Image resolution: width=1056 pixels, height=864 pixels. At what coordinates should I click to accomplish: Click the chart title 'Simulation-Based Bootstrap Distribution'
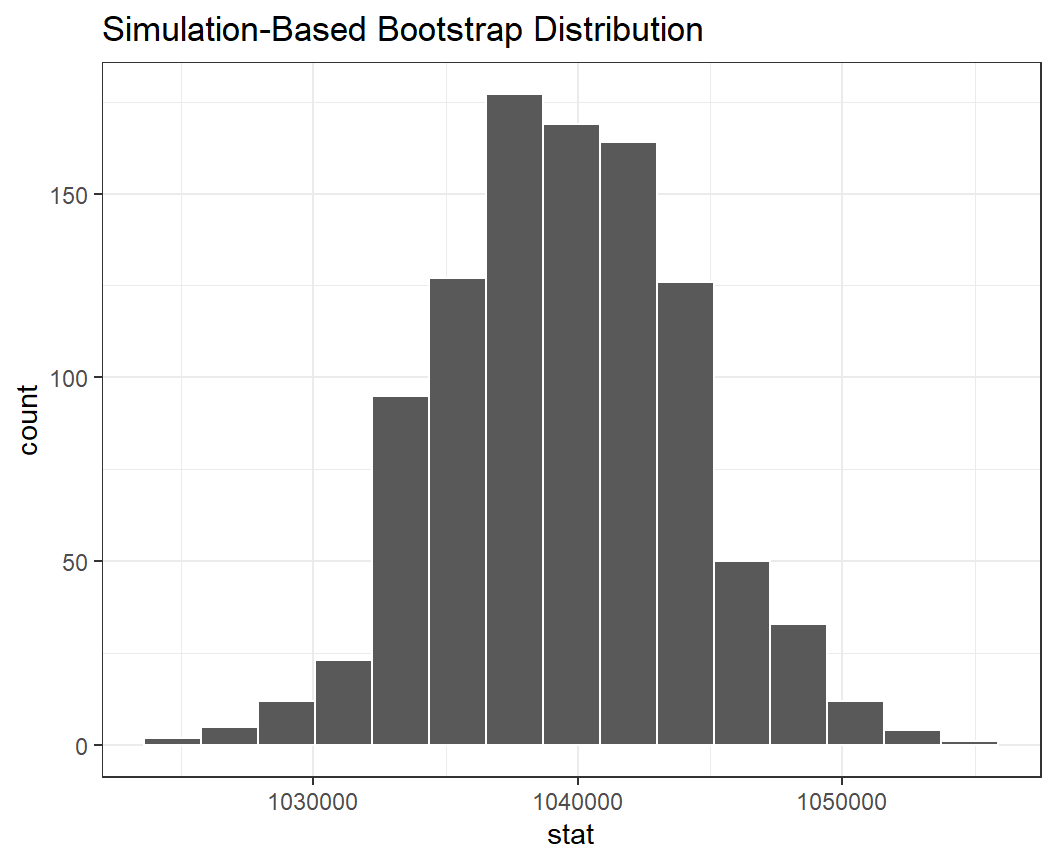(402, 30)
